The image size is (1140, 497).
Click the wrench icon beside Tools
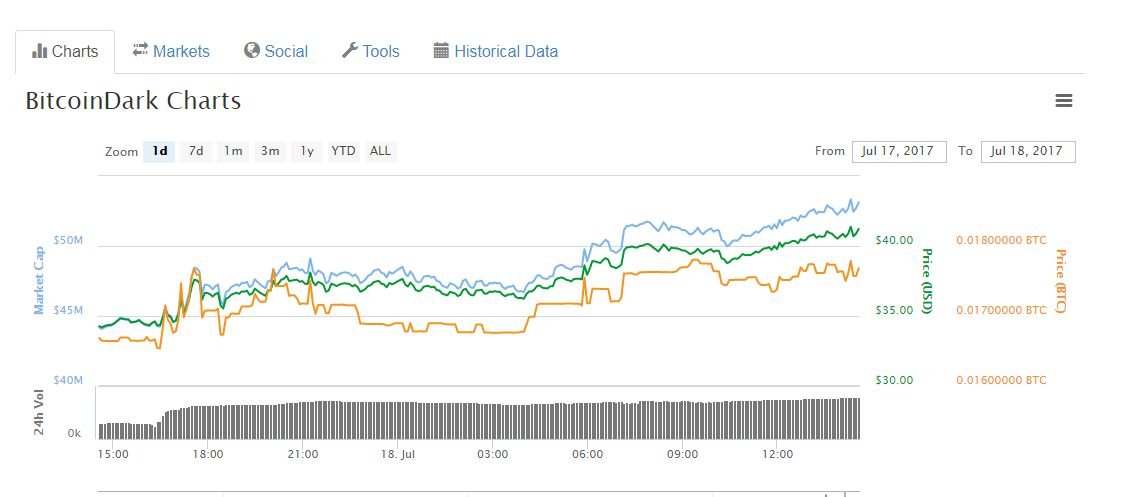pyautogui.click(x=350, y=50)
